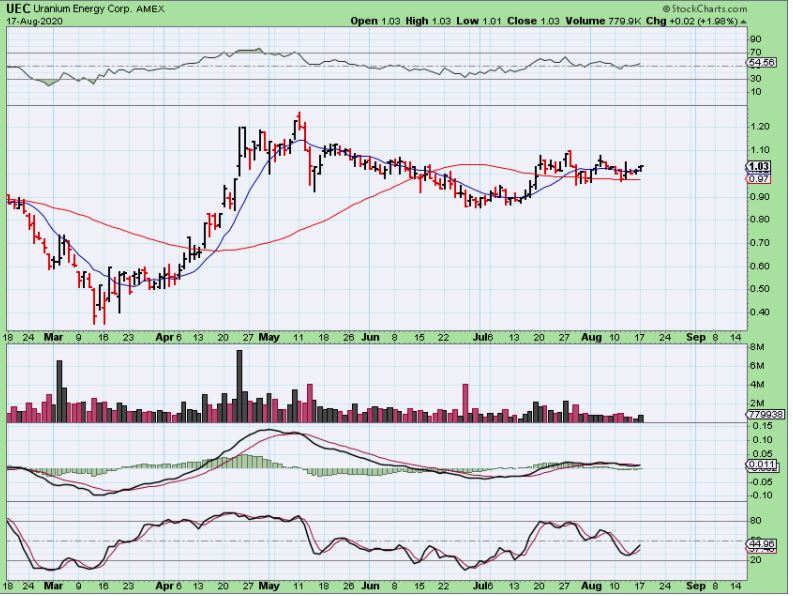Viewport: 793px width, 596px height.
Task: Click the May label under the price panel
Action: (269, 337)
